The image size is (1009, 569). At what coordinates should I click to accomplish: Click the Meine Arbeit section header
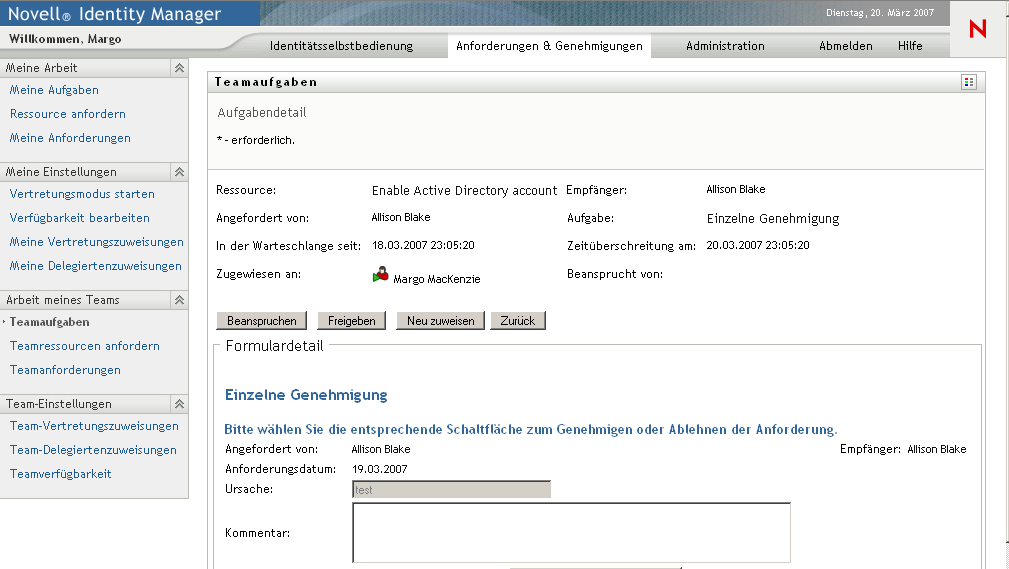tap(94, 68)
